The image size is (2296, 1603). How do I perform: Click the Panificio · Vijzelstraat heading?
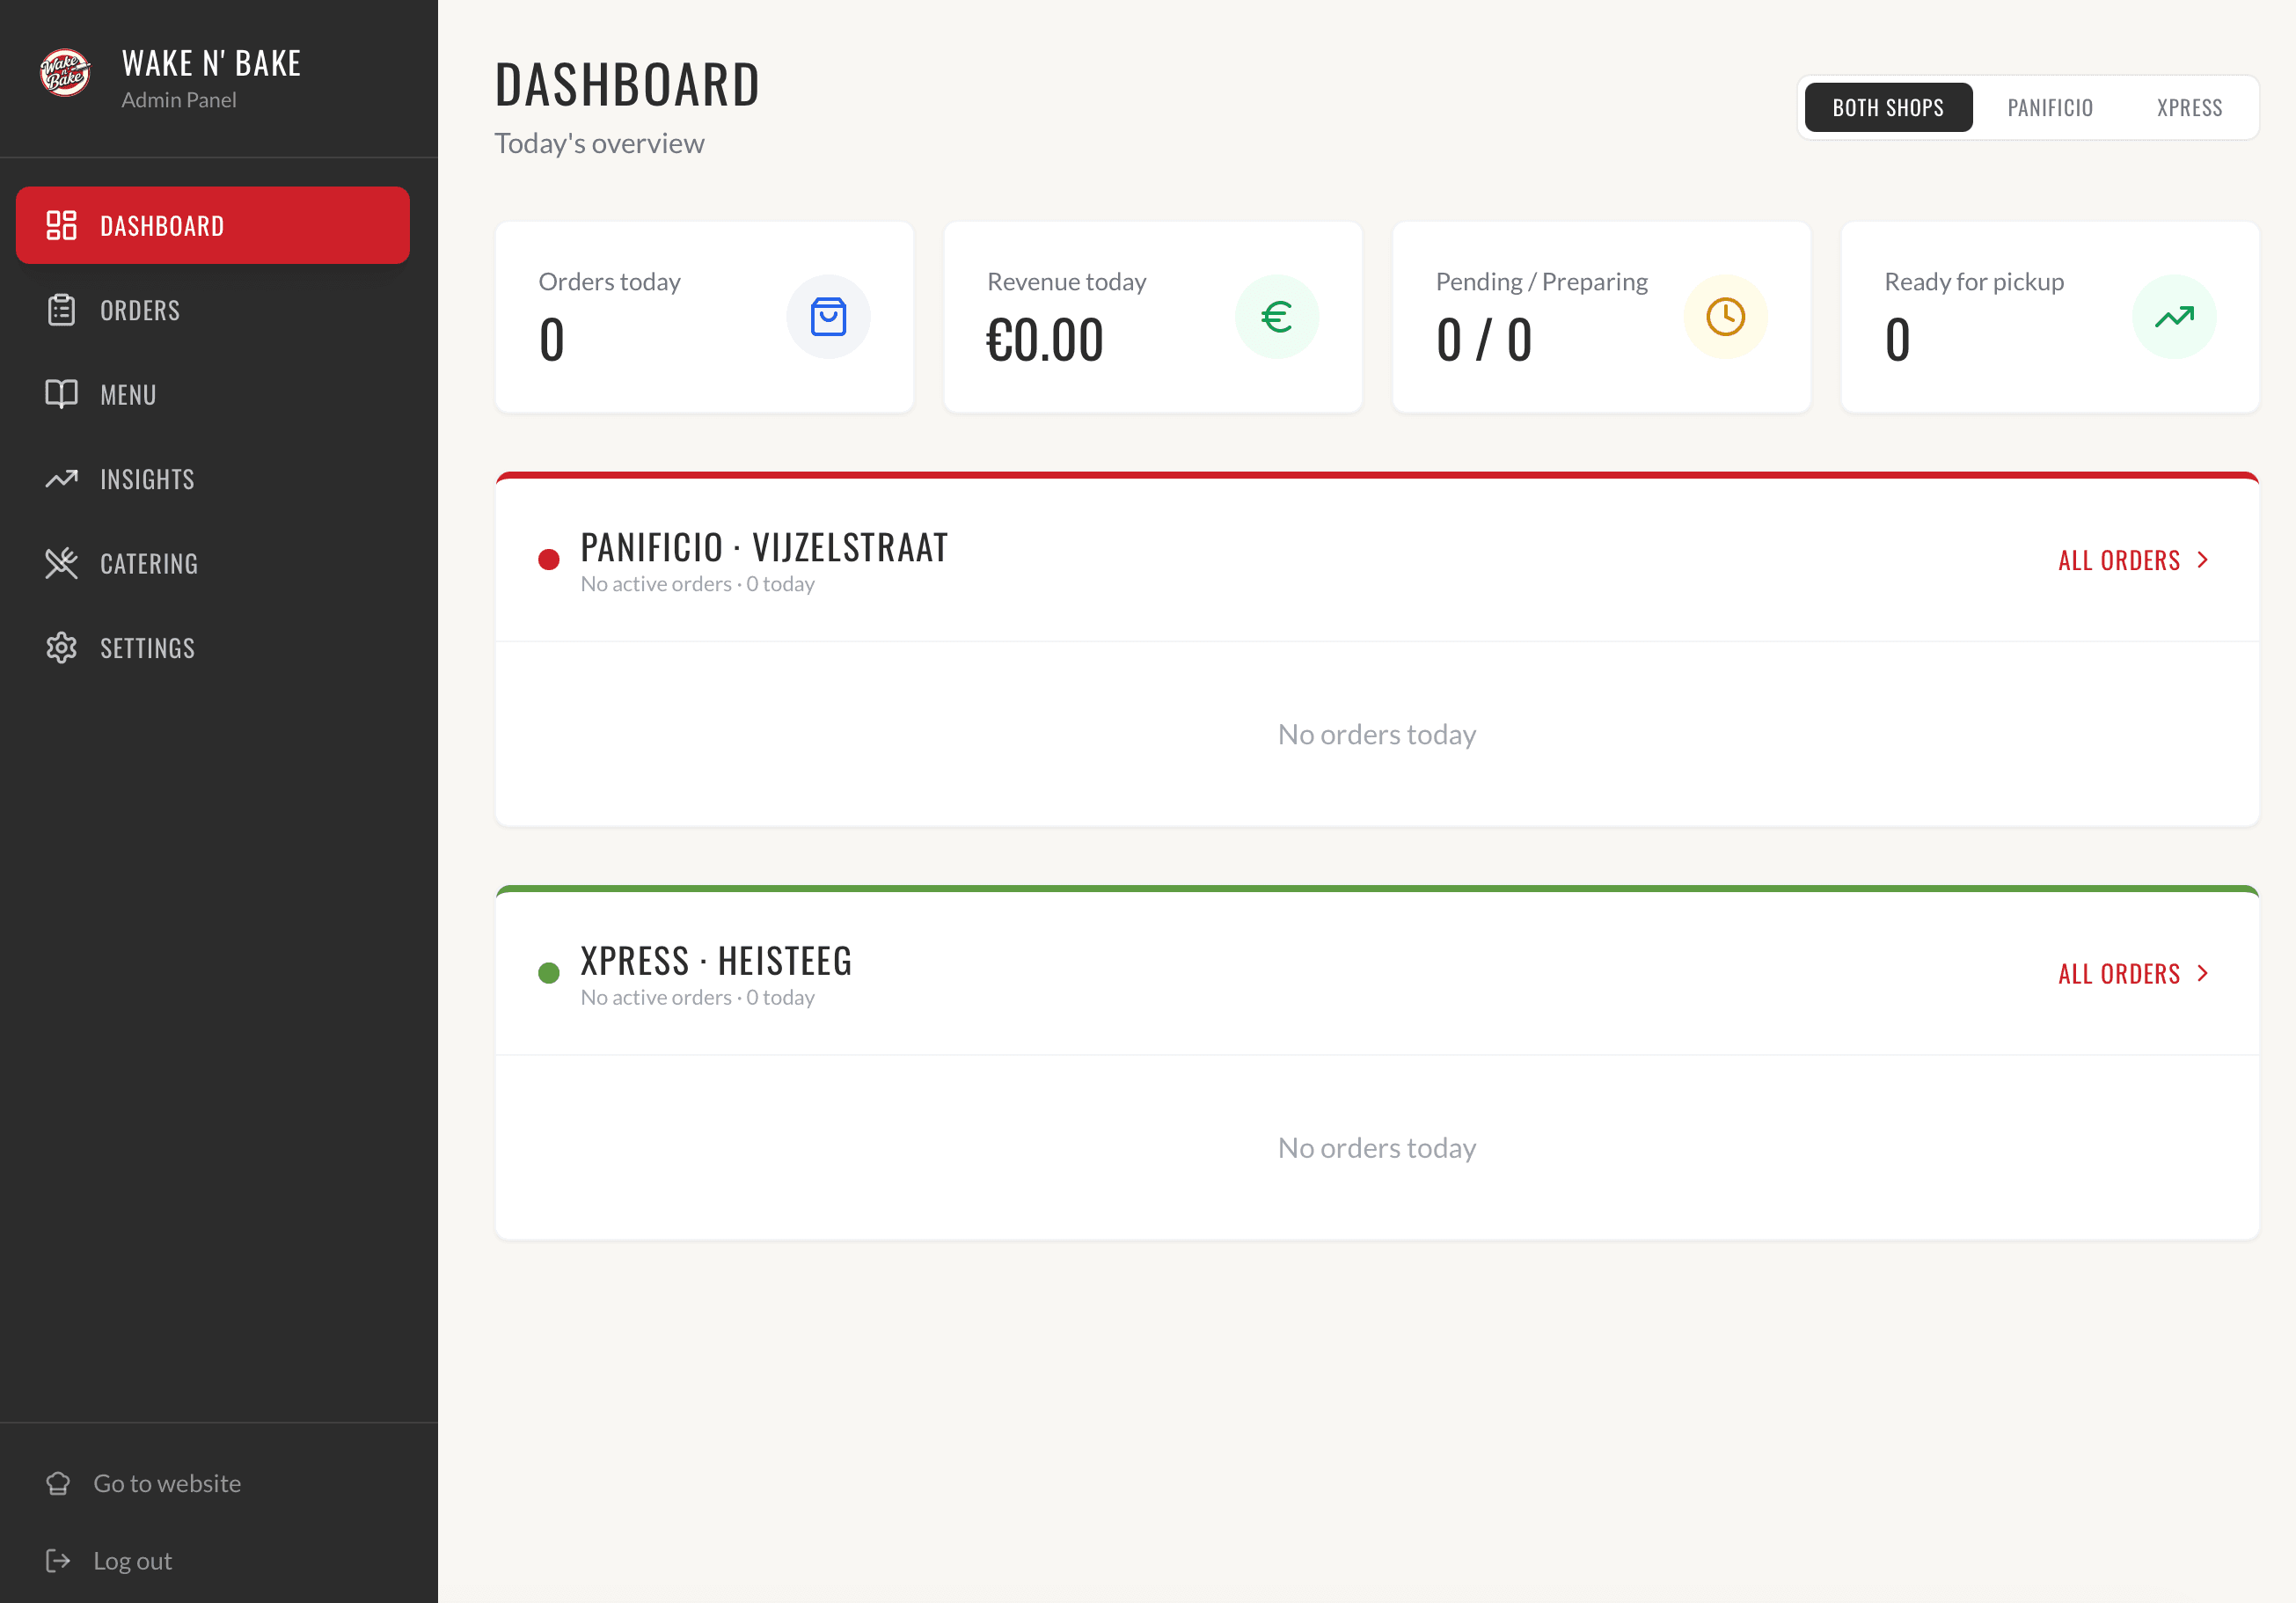[x=764, y=547]
